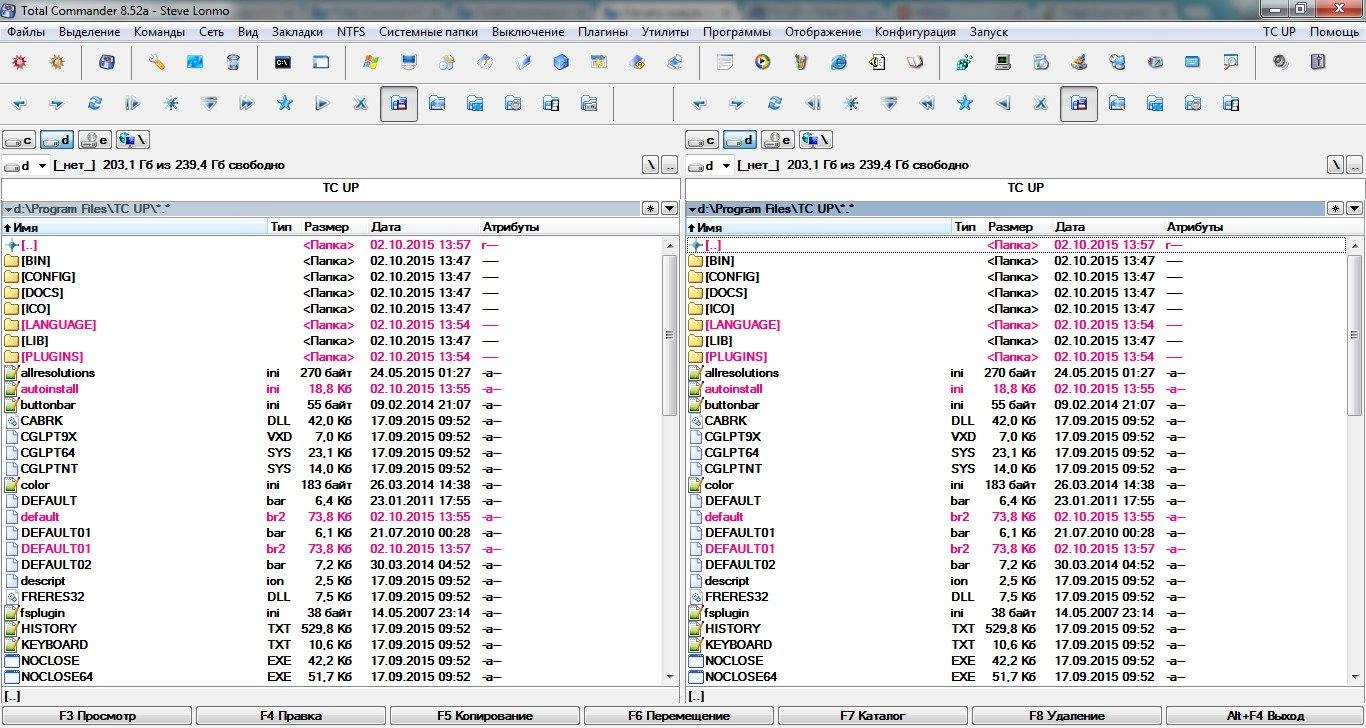This screenshot has width=1366, height=728.
Task: Select network drive button in right panel
Action: coord(816,140)
